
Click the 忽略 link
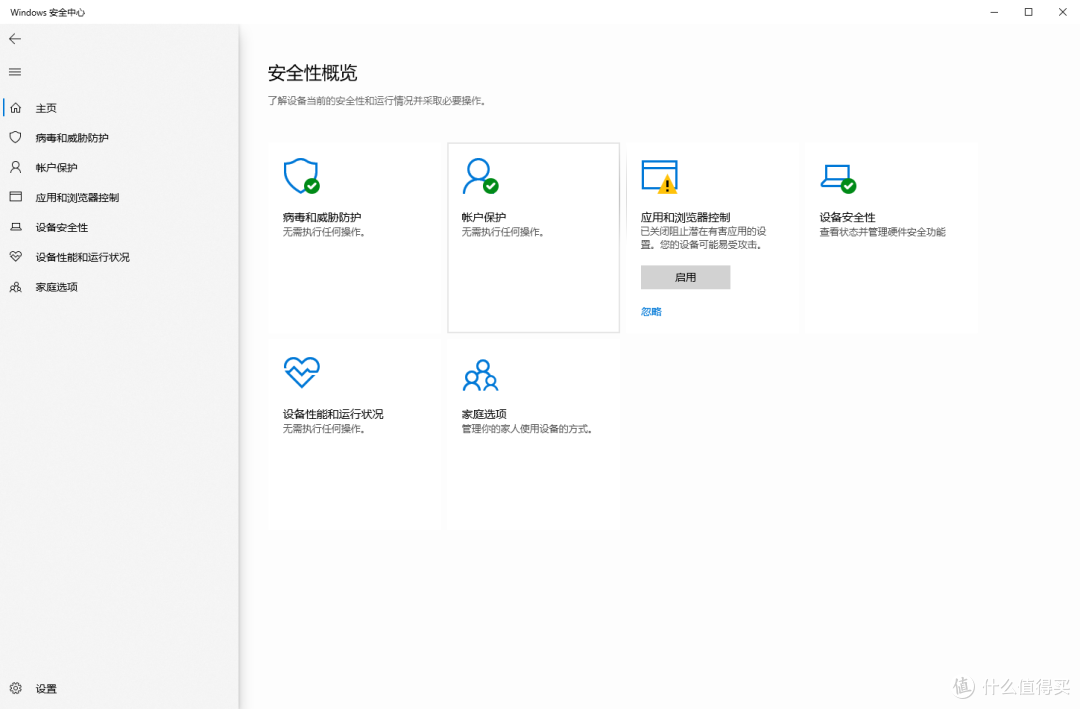[x=651, y=311]
